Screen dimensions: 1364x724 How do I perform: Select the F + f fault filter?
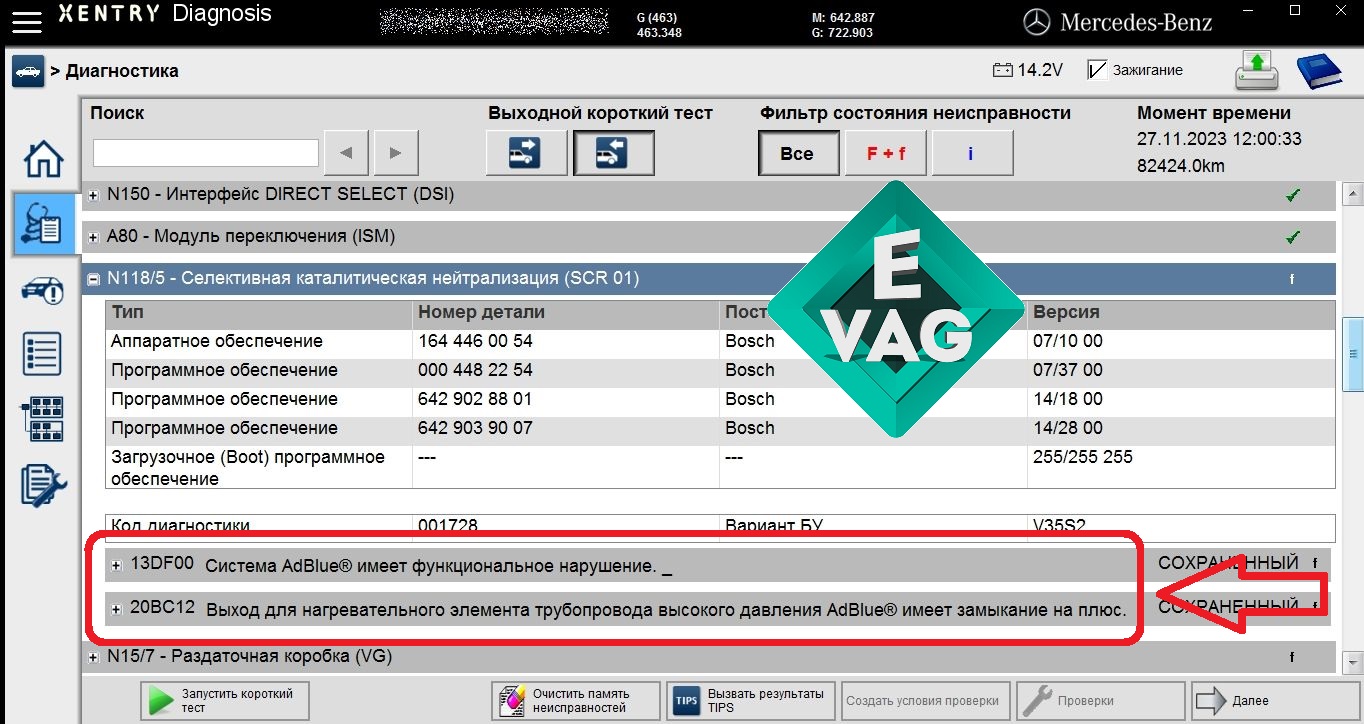886,153
